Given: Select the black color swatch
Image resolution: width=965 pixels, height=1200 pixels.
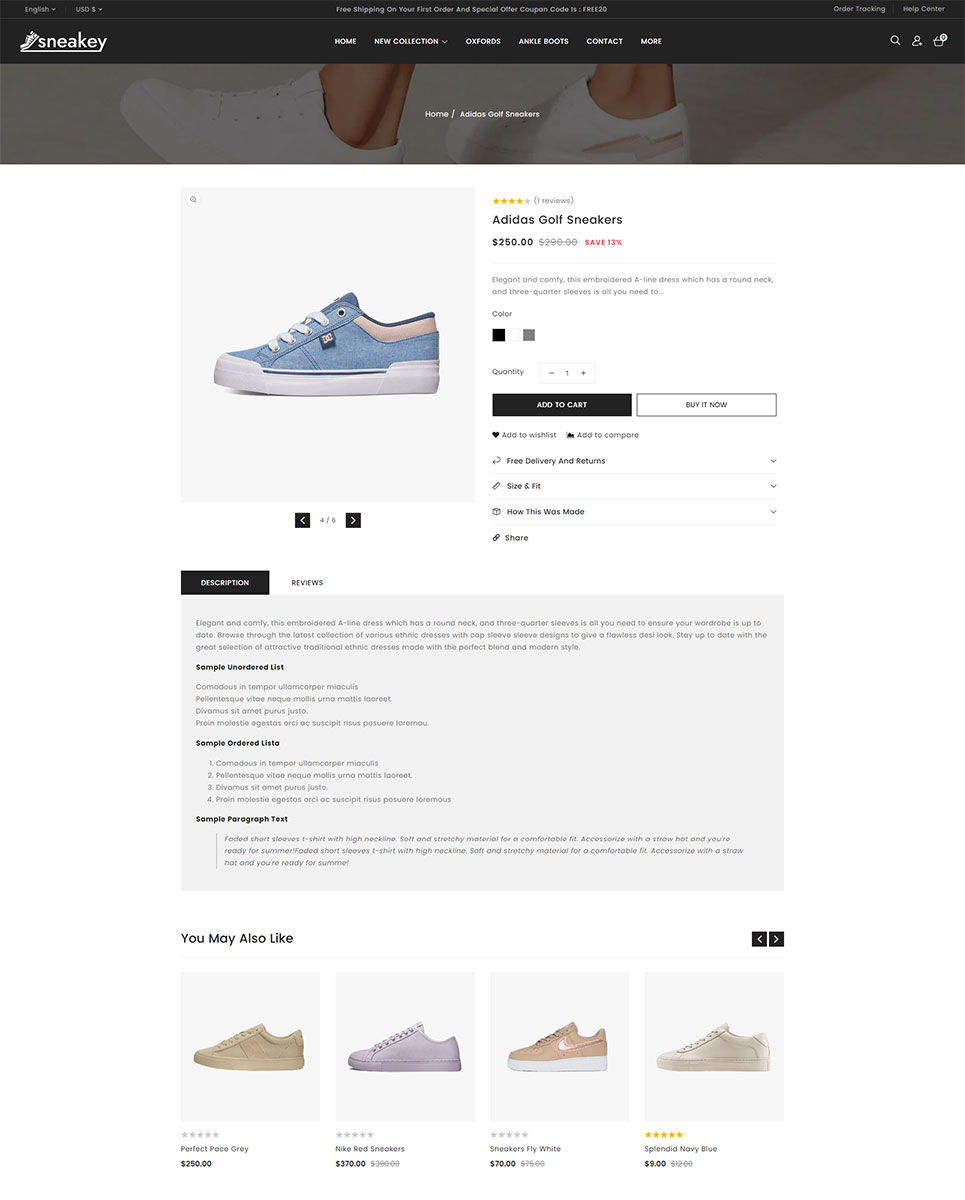Looking at the screenshot, I should (499, 335).
